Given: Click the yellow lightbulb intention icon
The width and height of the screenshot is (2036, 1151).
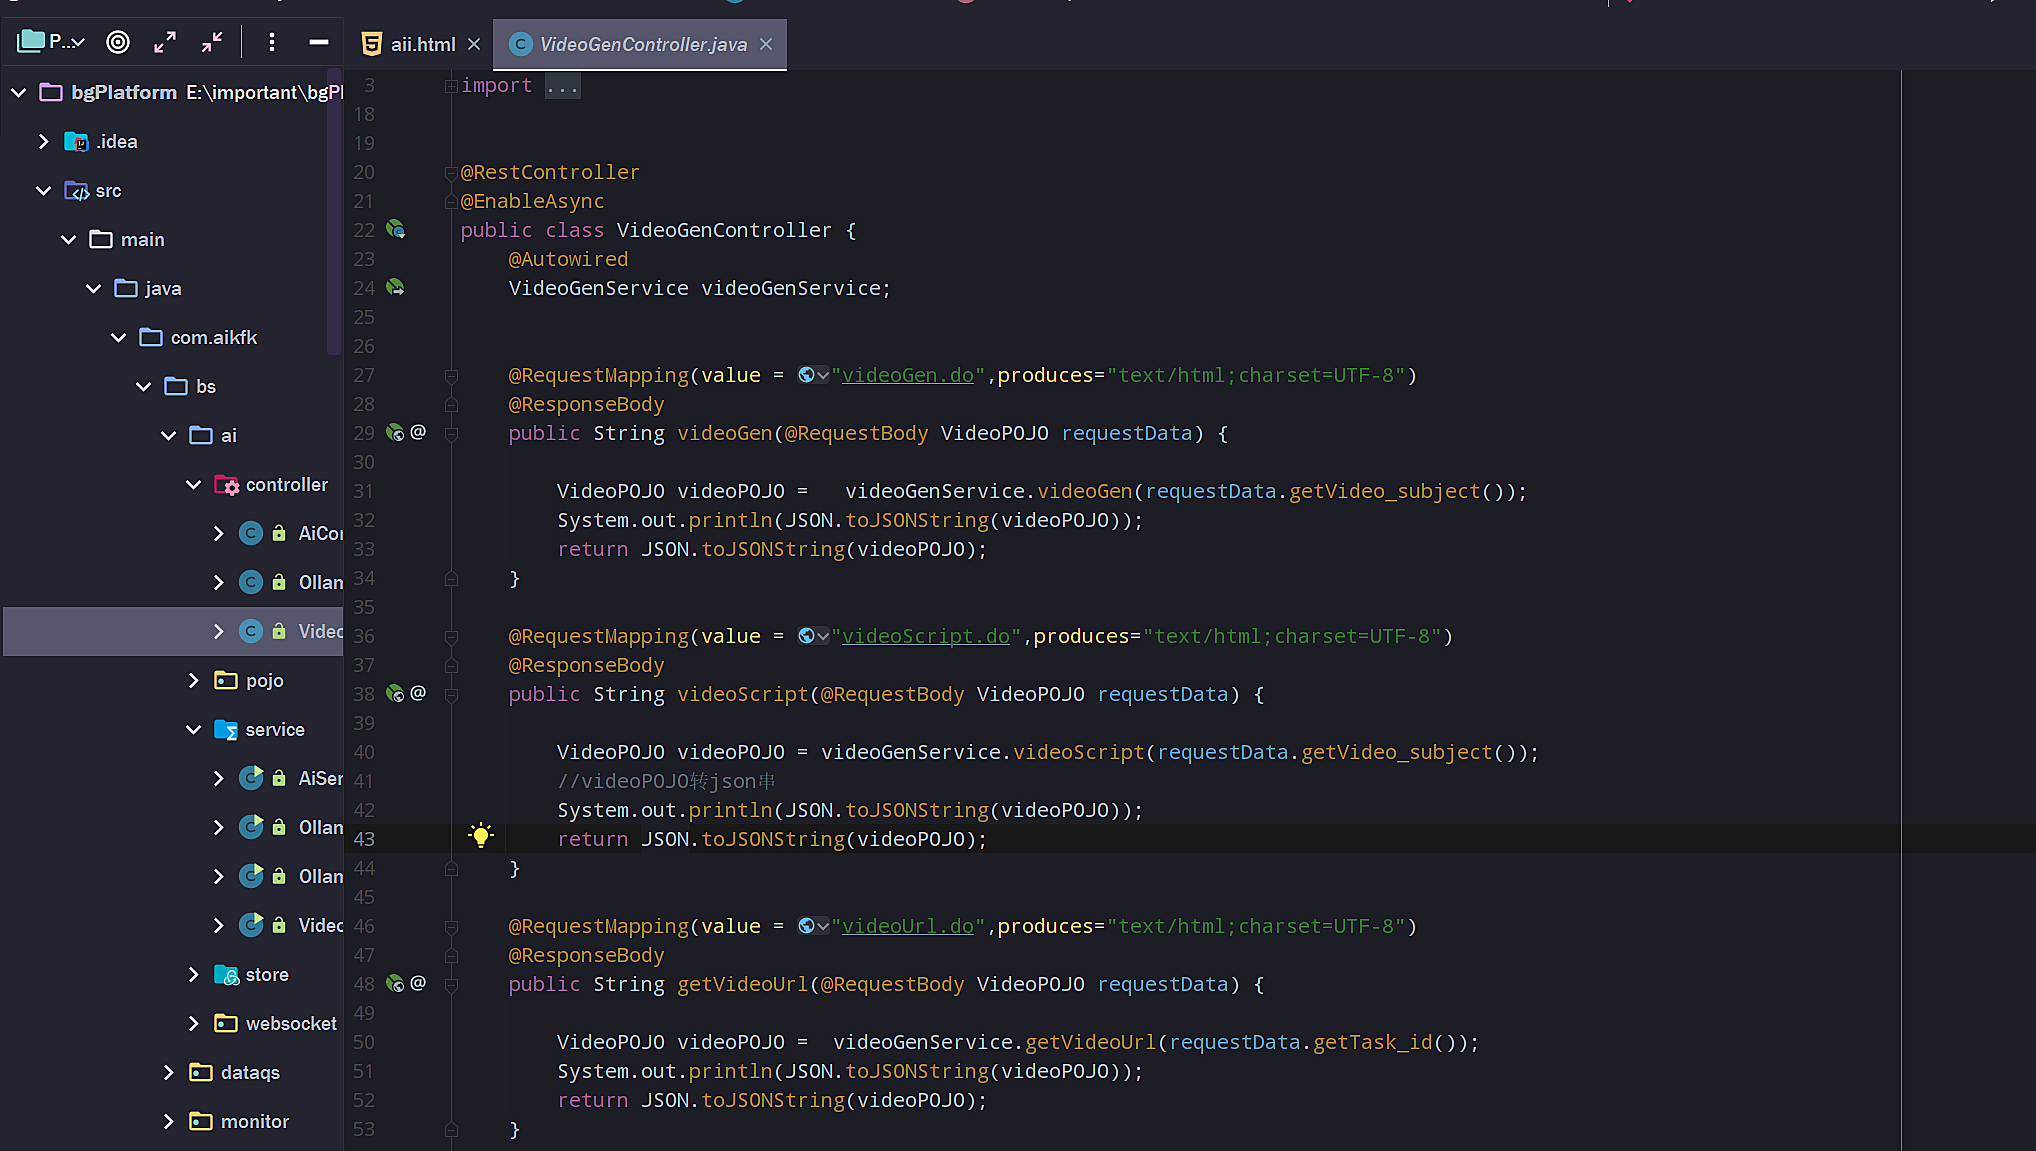Looking at the screenshot, I should [481, 835].
